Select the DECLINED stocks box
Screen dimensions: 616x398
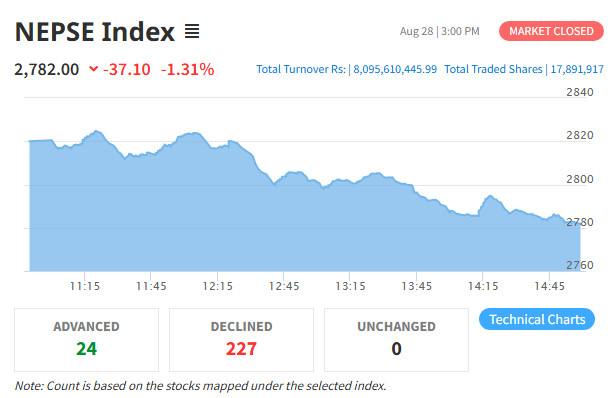241,340
